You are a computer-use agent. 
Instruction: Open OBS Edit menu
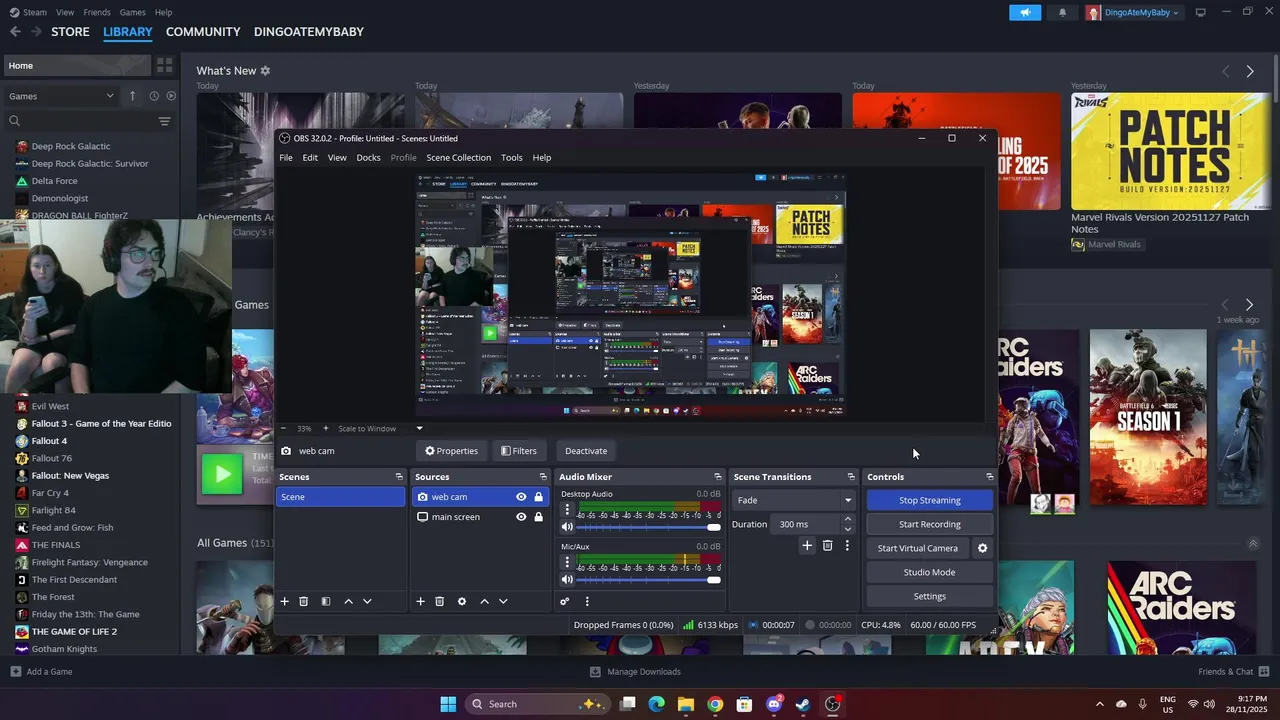[x=310, y=157]
